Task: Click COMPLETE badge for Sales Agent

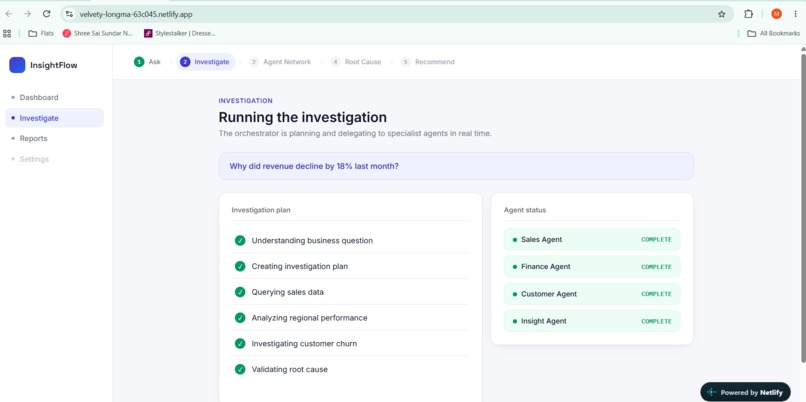Action: [x=656, y=240]
